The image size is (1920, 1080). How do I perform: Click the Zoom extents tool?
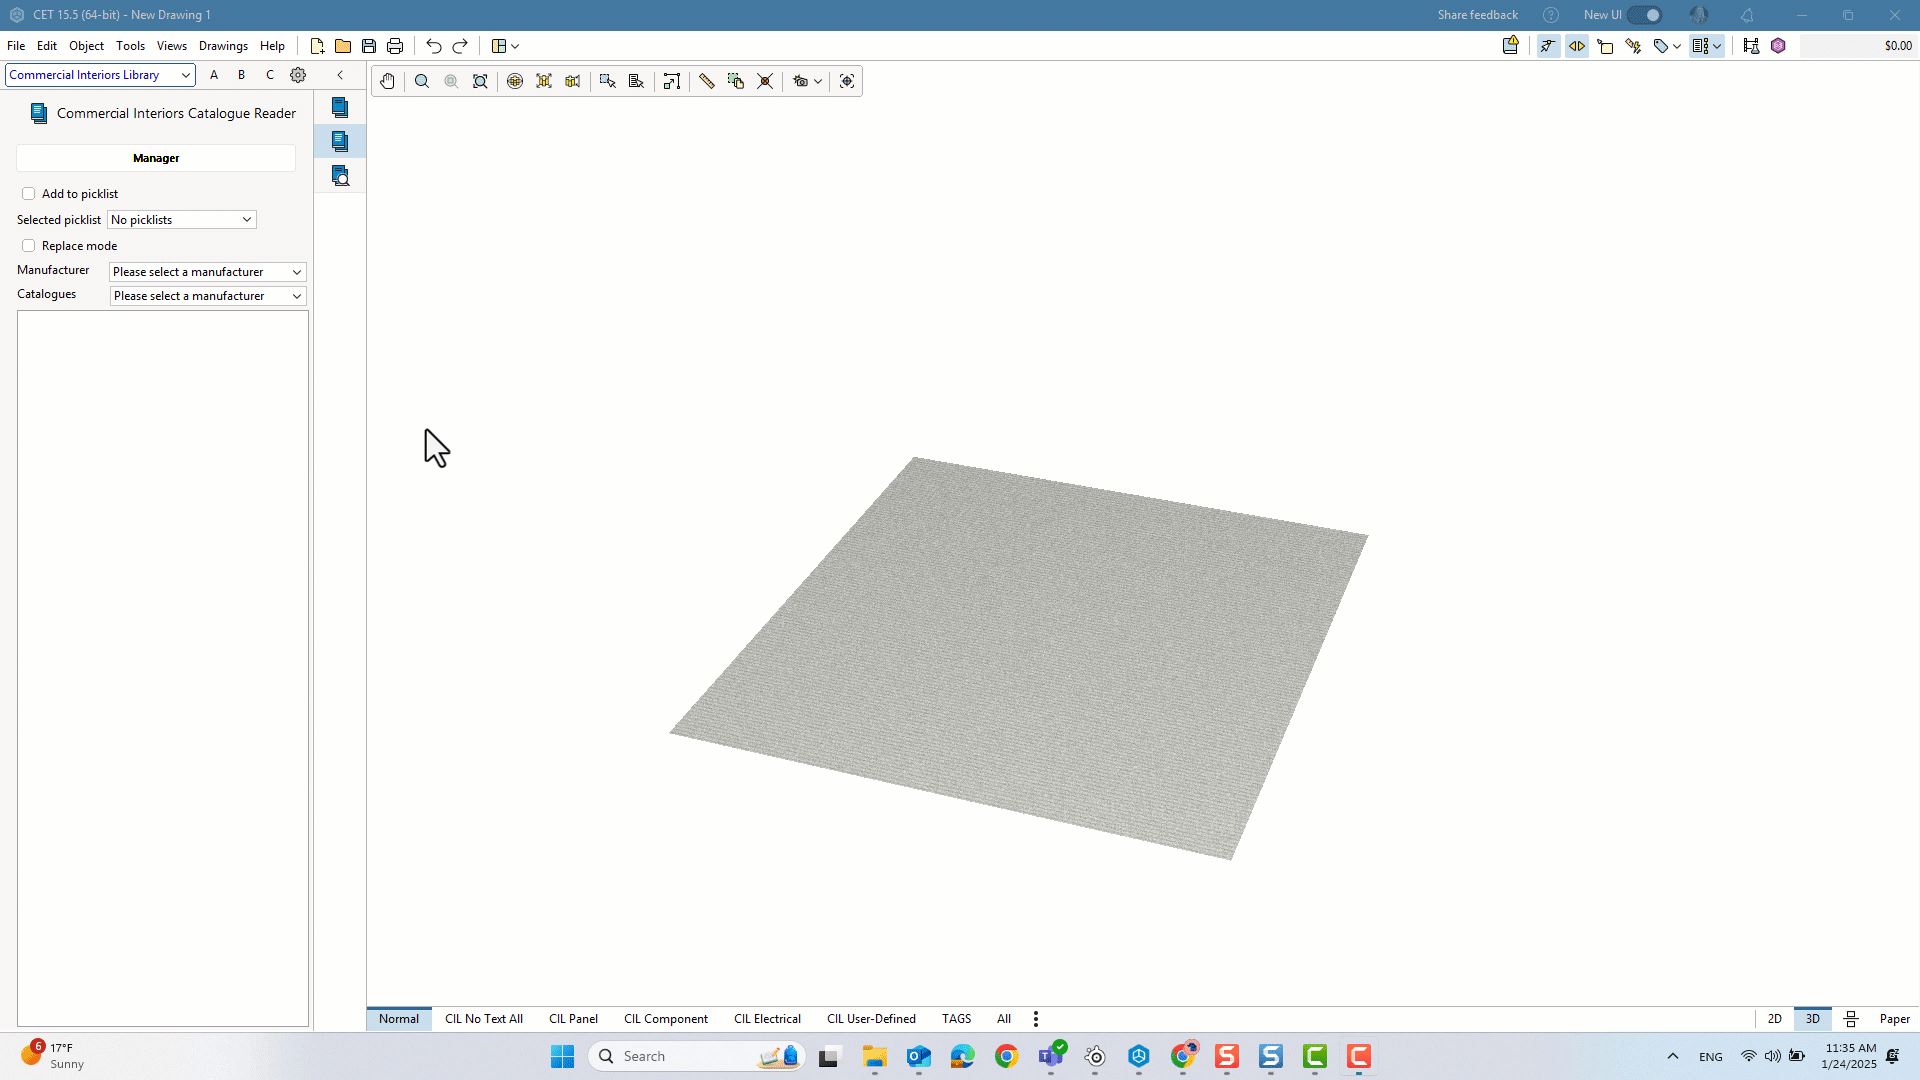(x=480, y=81)
